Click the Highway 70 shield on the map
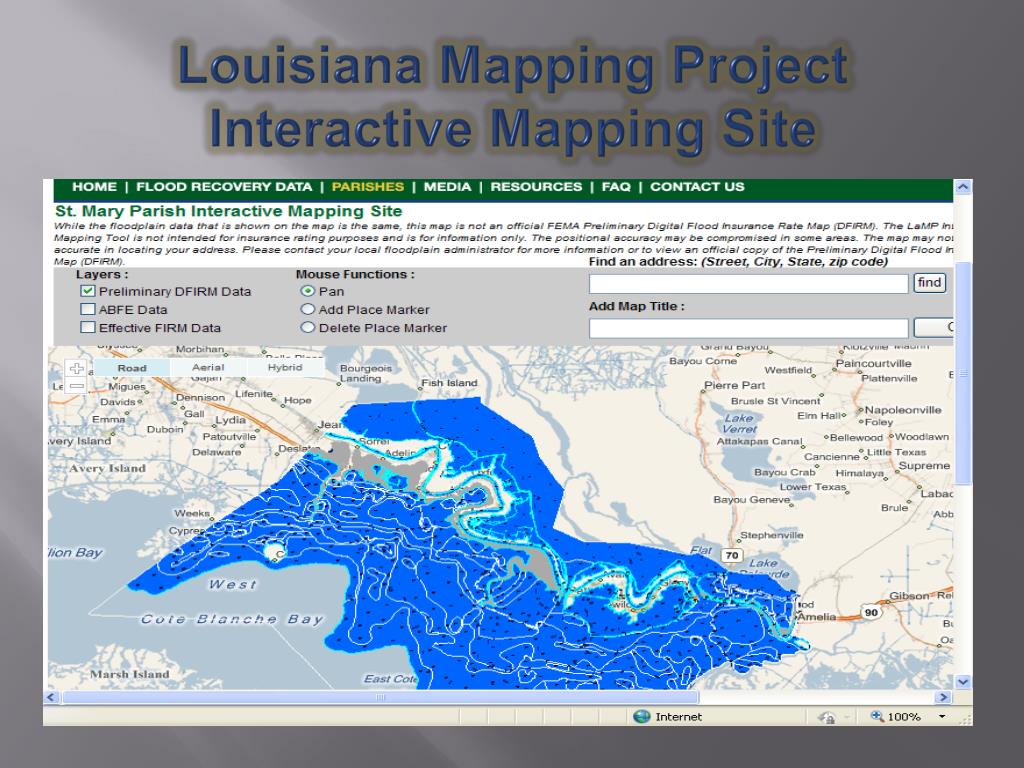This screenshot has height=768, width=1024. coord(732,555)
